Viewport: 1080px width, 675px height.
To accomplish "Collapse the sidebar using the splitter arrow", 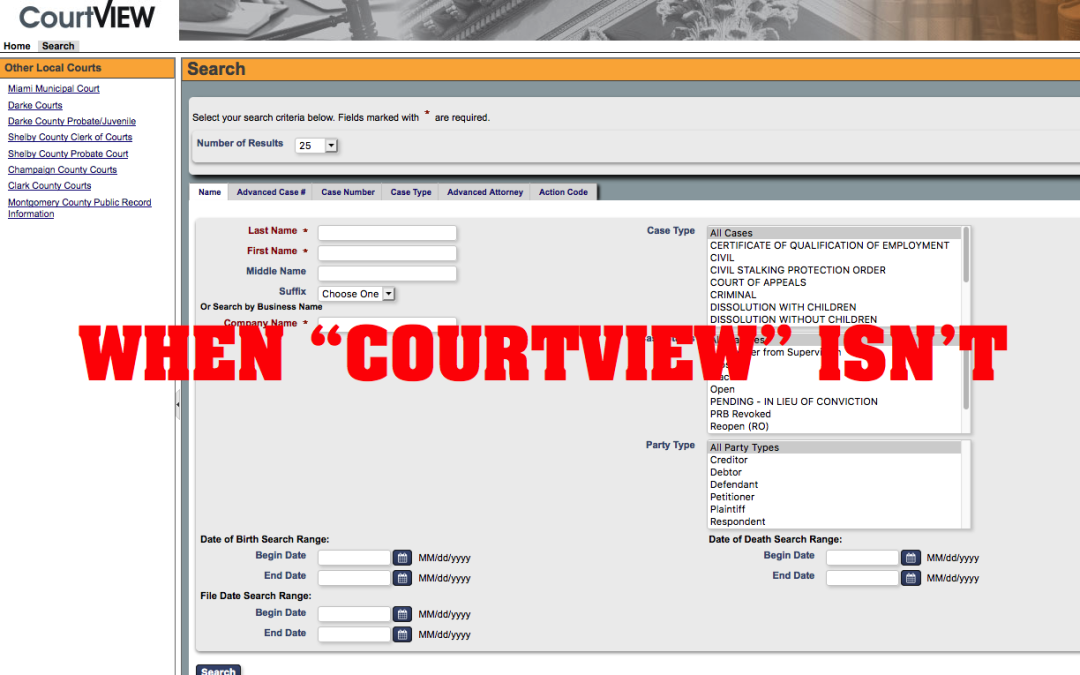I will [178, 404].
